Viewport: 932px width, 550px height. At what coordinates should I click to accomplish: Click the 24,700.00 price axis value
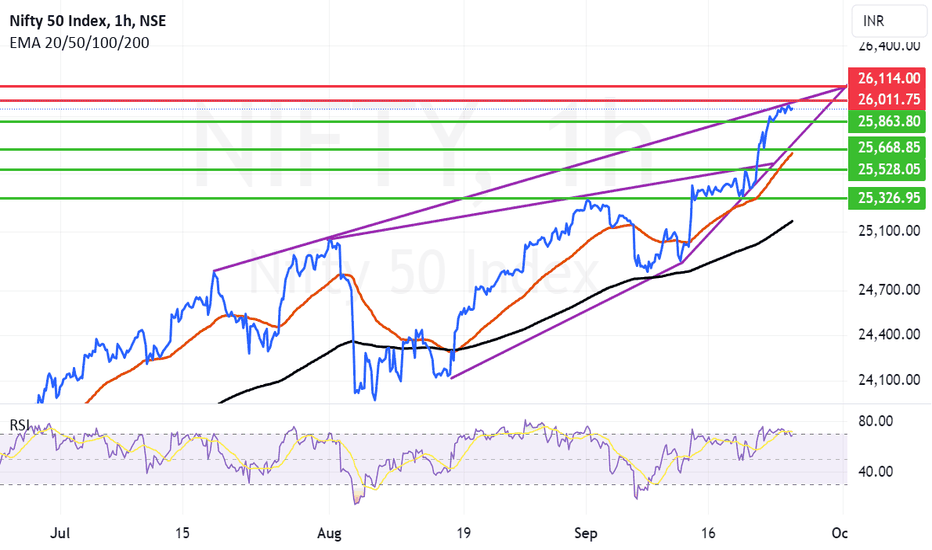[x=889, y=290]
